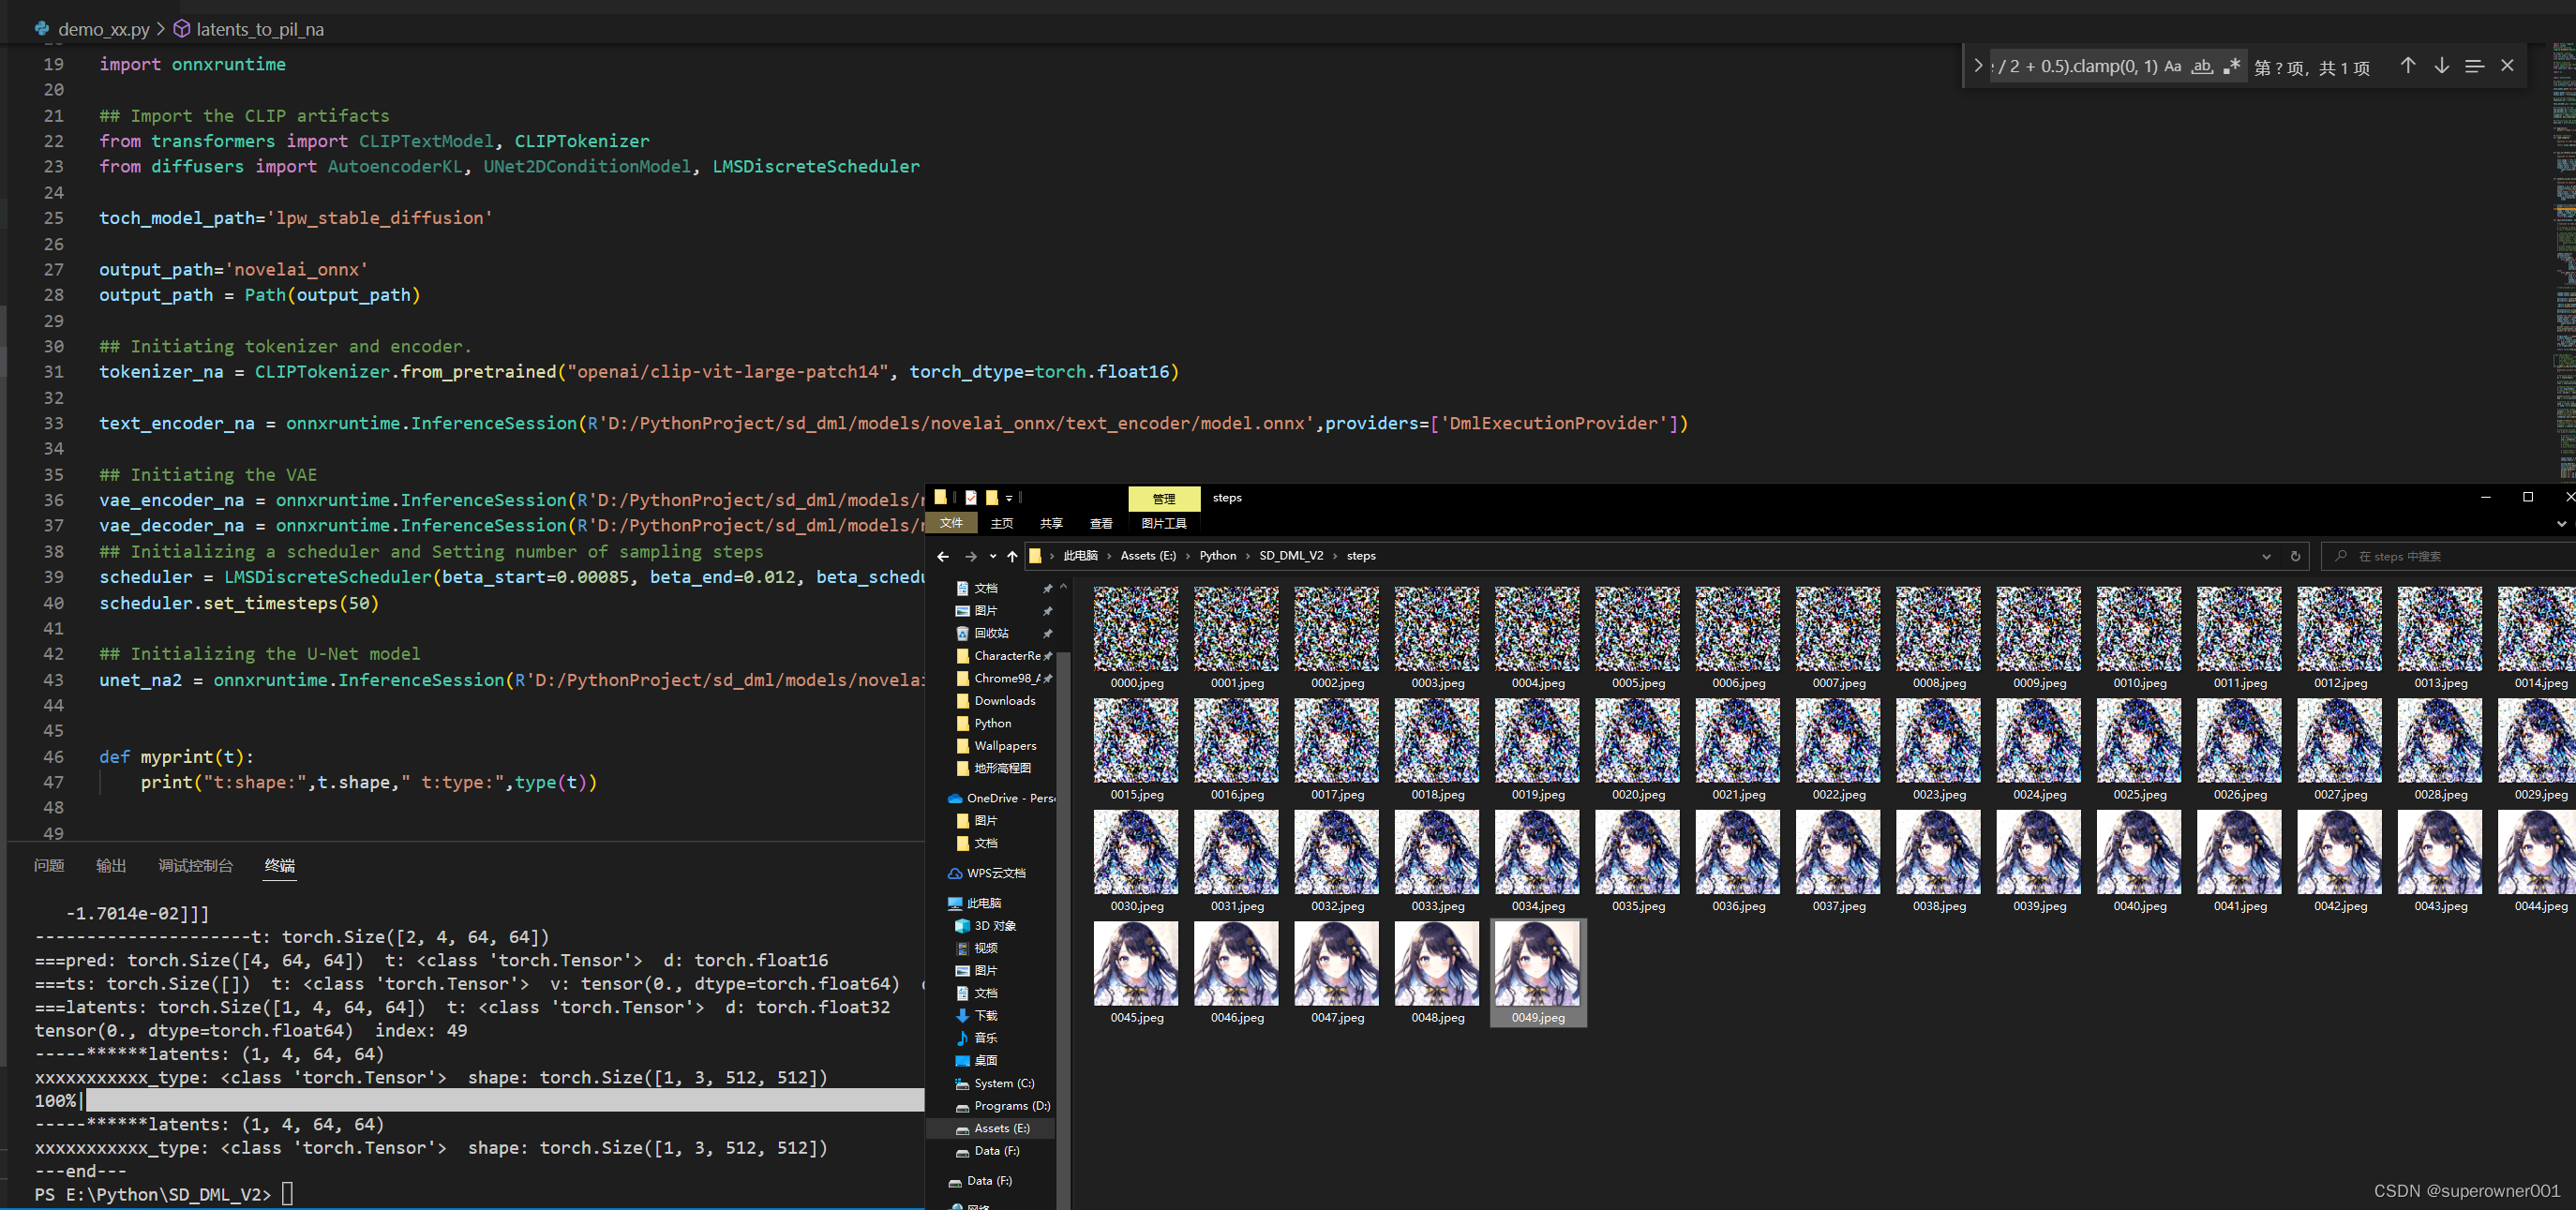Image resolution: width=2576 pixels, height=1210 pixels.
Task: Close the find widget
Action: click(x=2507, y=66)
